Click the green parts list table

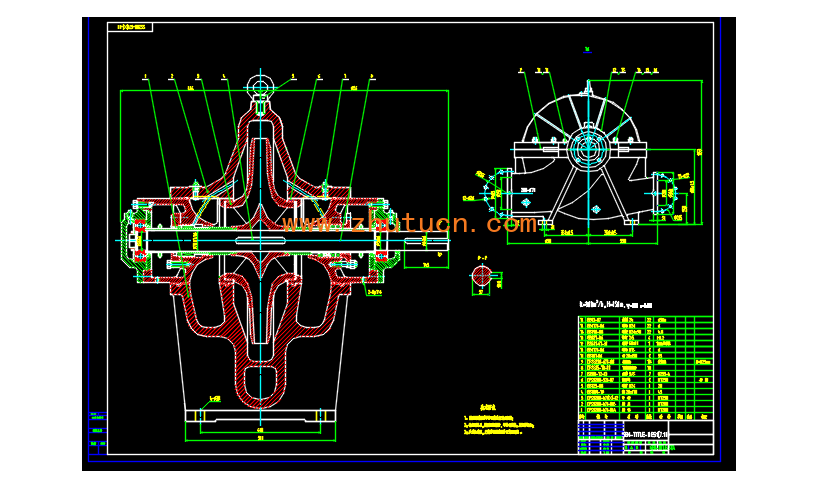(x=645, y=366)
